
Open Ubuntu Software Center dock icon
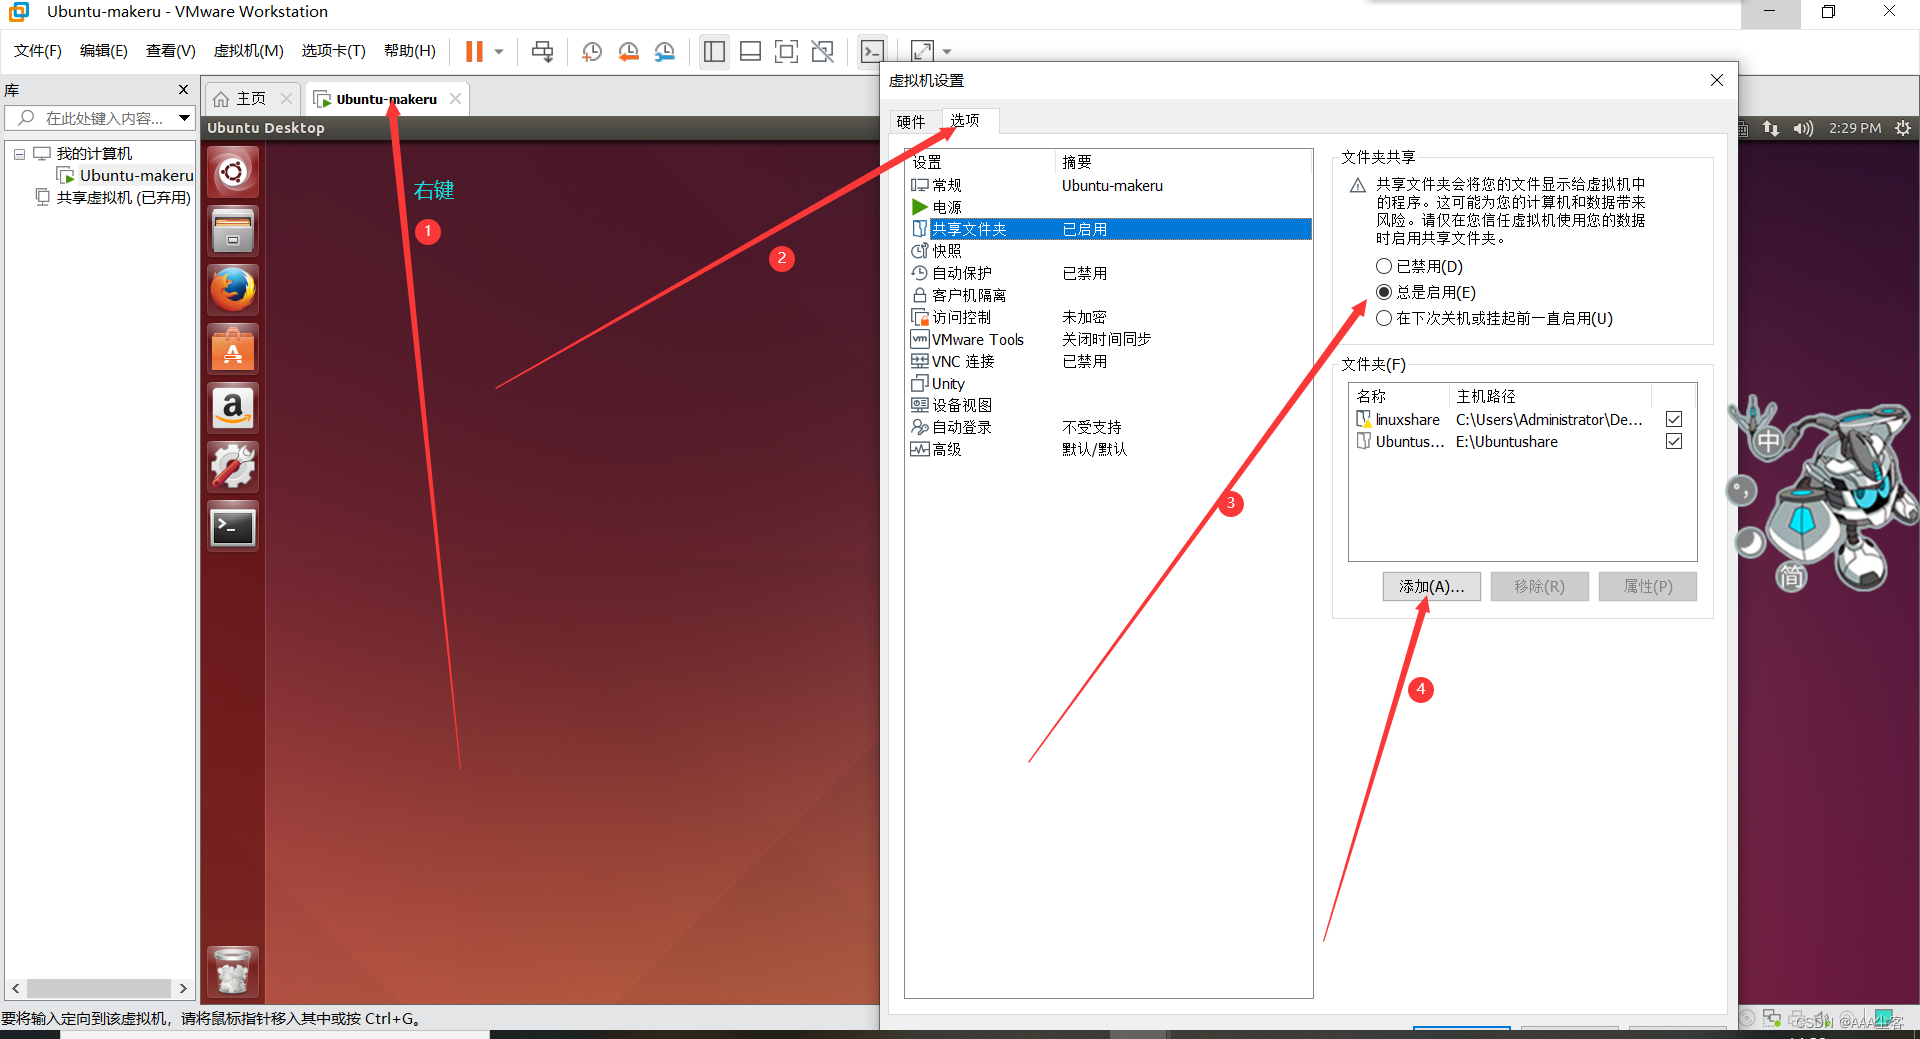(x=233, y=349)
